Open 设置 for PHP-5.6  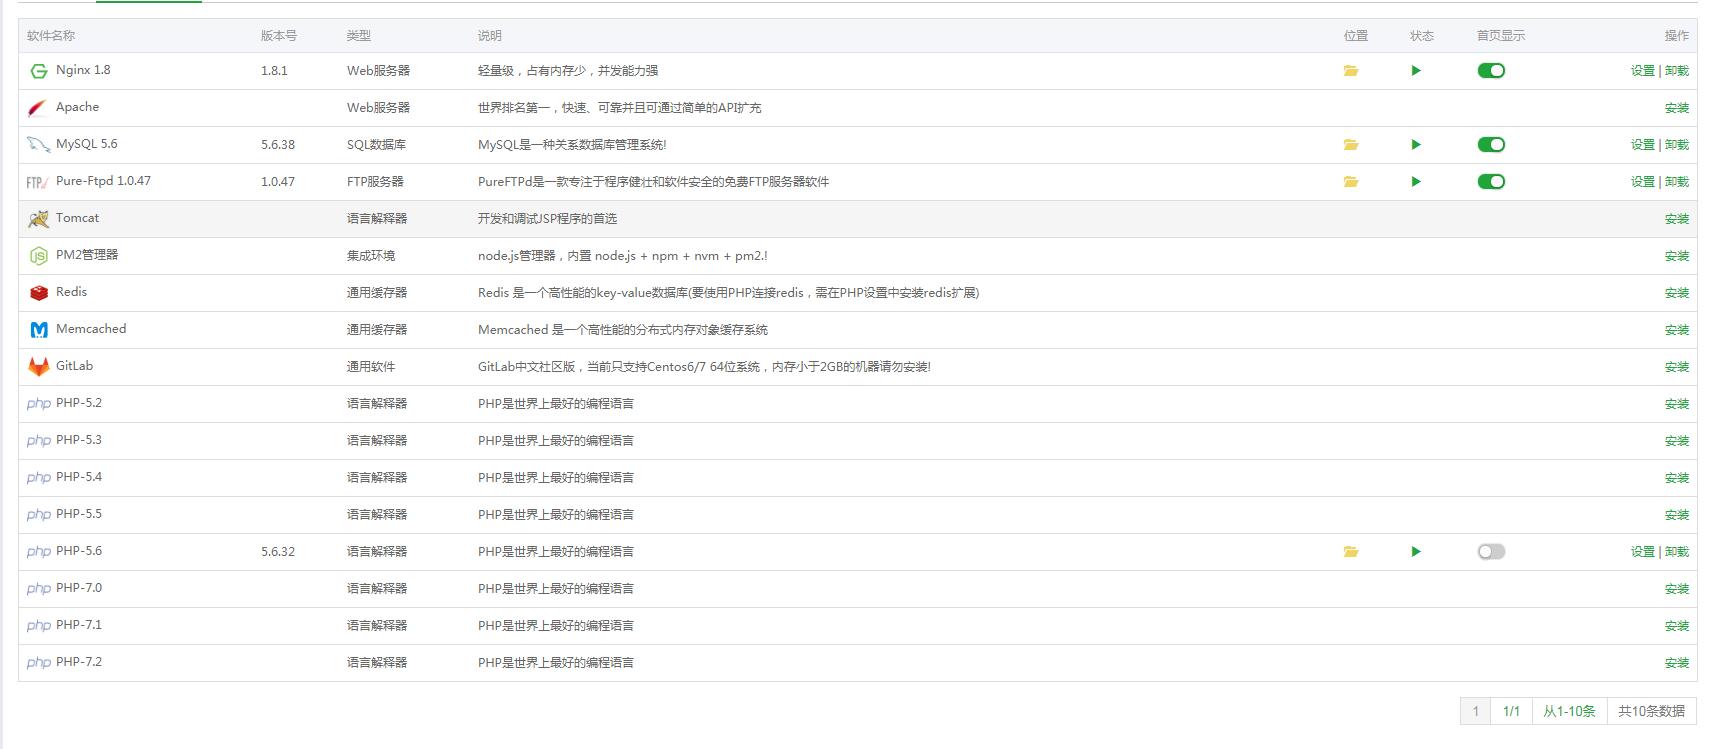(x=1642, y=552)
